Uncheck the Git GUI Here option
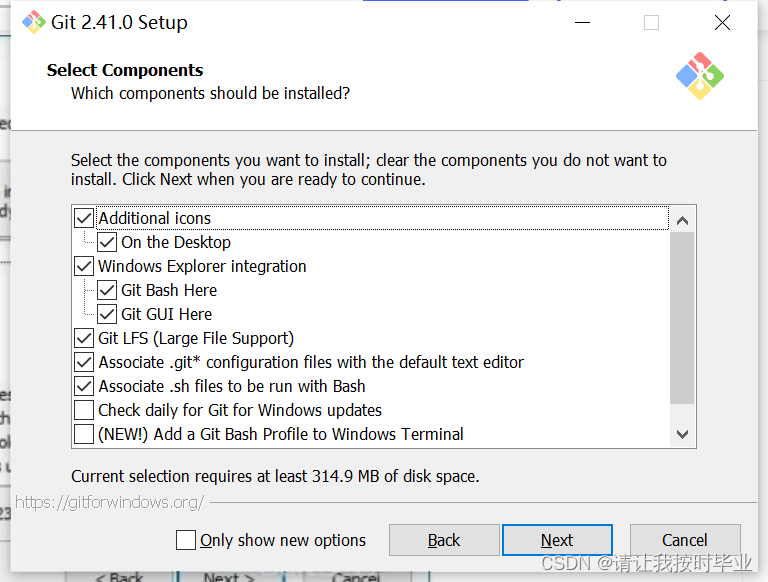The width and height of the screenshot is (768, 582). point(107,314)
